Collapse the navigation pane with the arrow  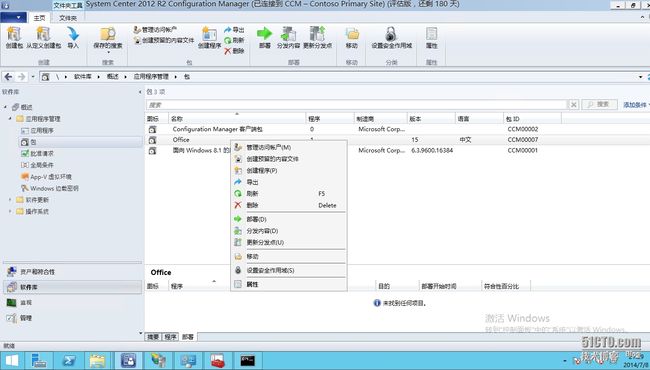click(x=140, y=92)
